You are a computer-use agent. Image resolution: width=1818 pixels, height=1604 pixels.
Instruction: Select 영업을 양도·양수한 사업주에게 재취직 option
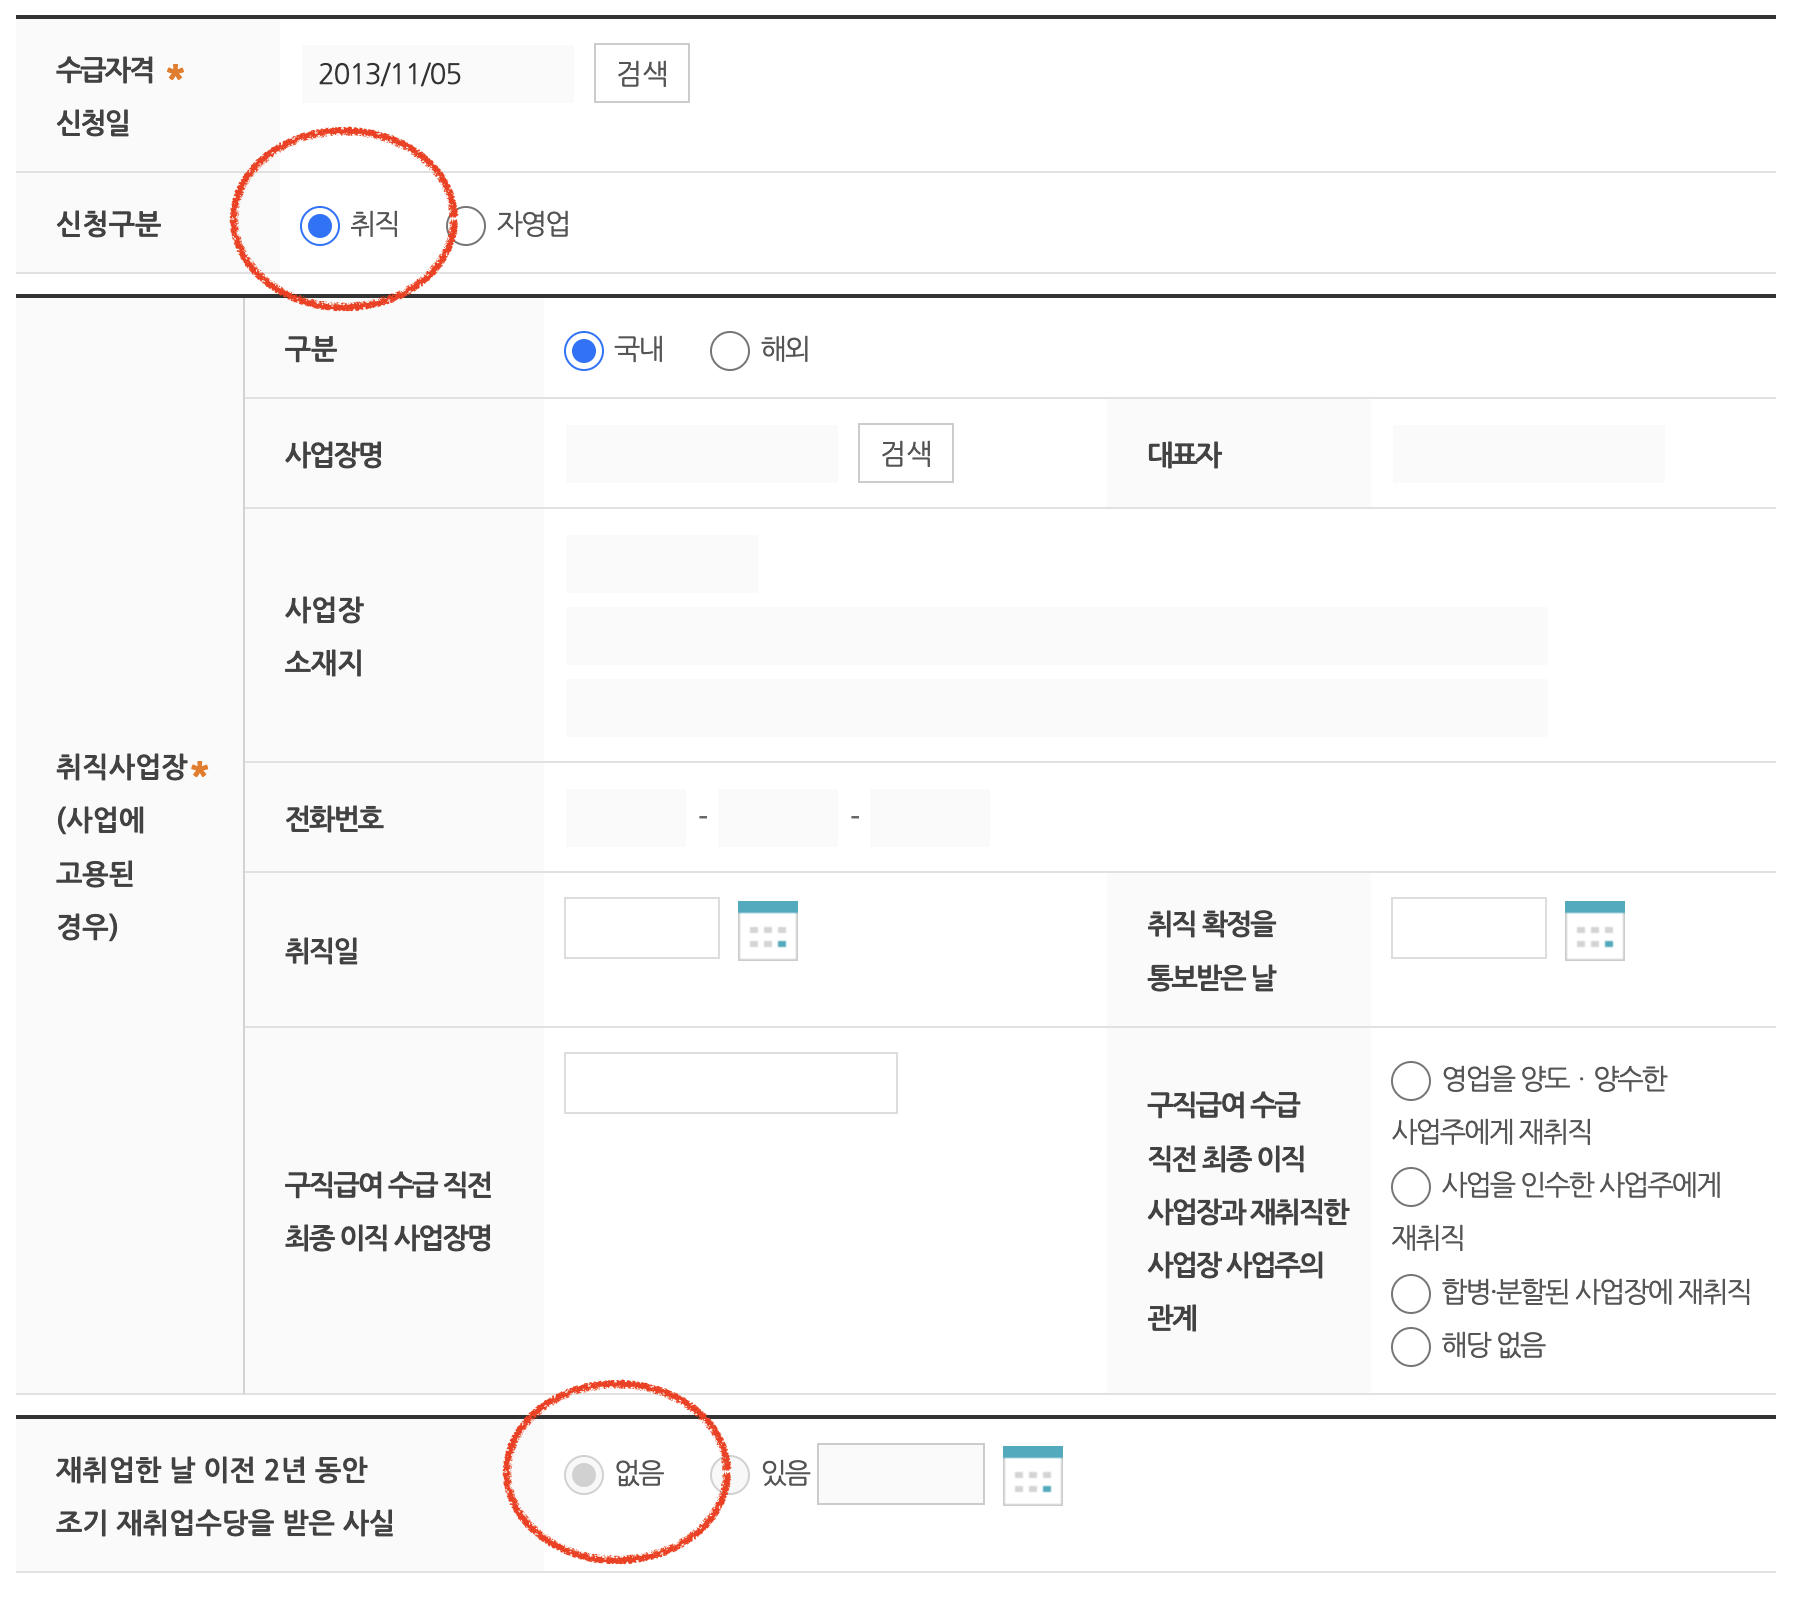pos(1411,1079)
